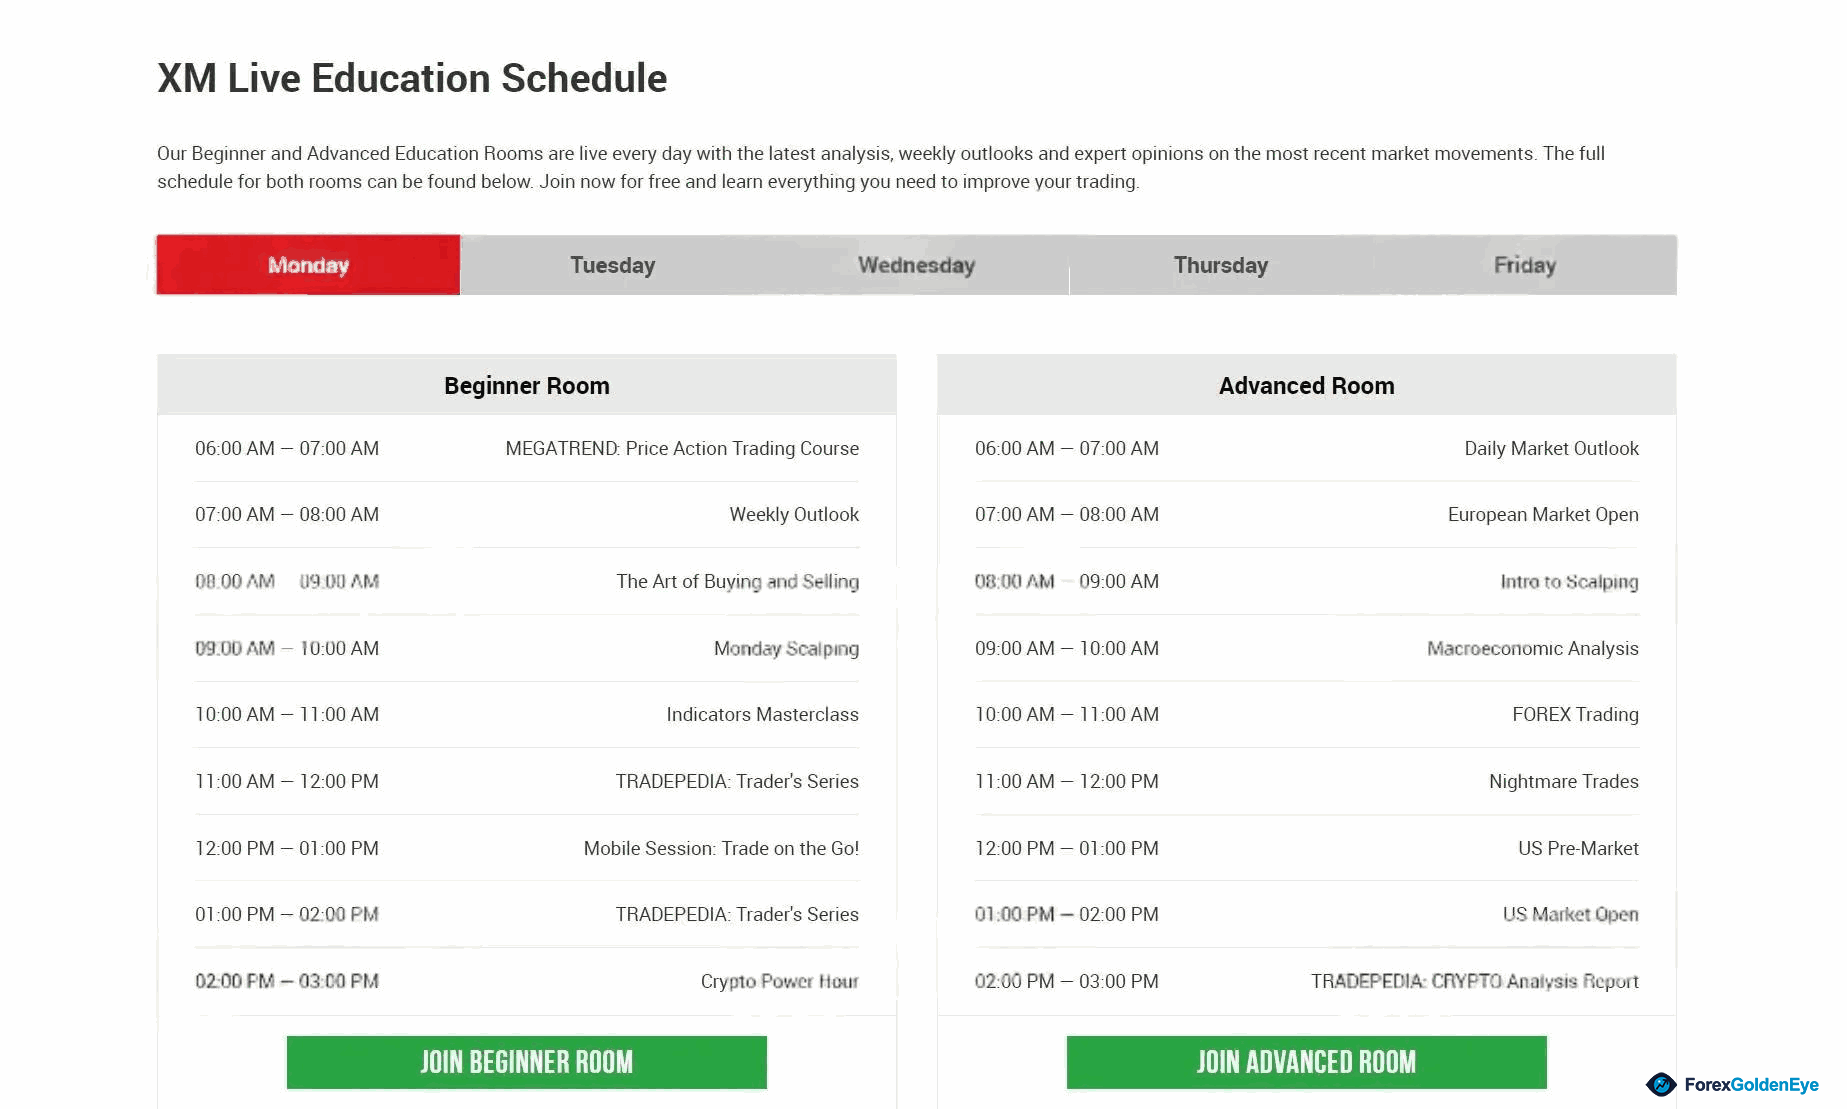This screenshot has height=1109, width=1847.
Task: Select the Weekly Outlook session
Action: 794,514
